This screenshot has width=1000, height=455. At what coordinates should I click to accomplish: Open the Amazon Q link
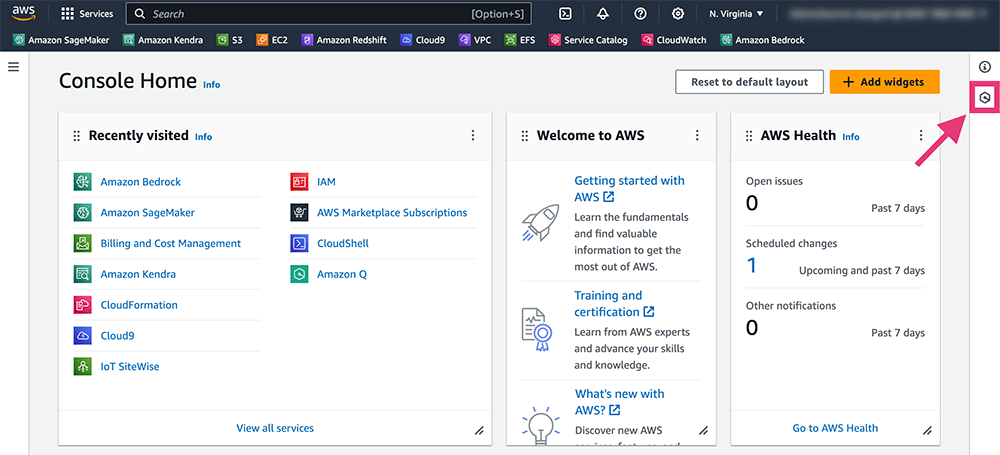[342, 274]
